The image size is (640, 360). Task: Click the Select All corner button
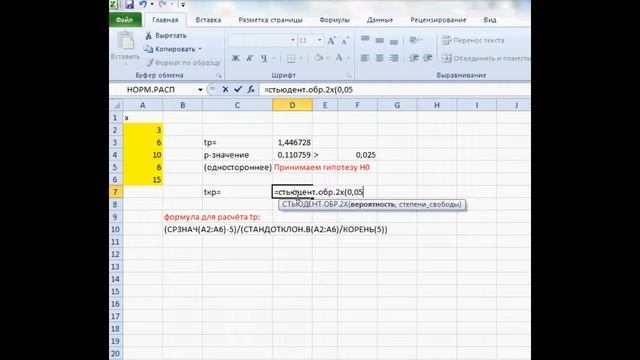[116, 105]
